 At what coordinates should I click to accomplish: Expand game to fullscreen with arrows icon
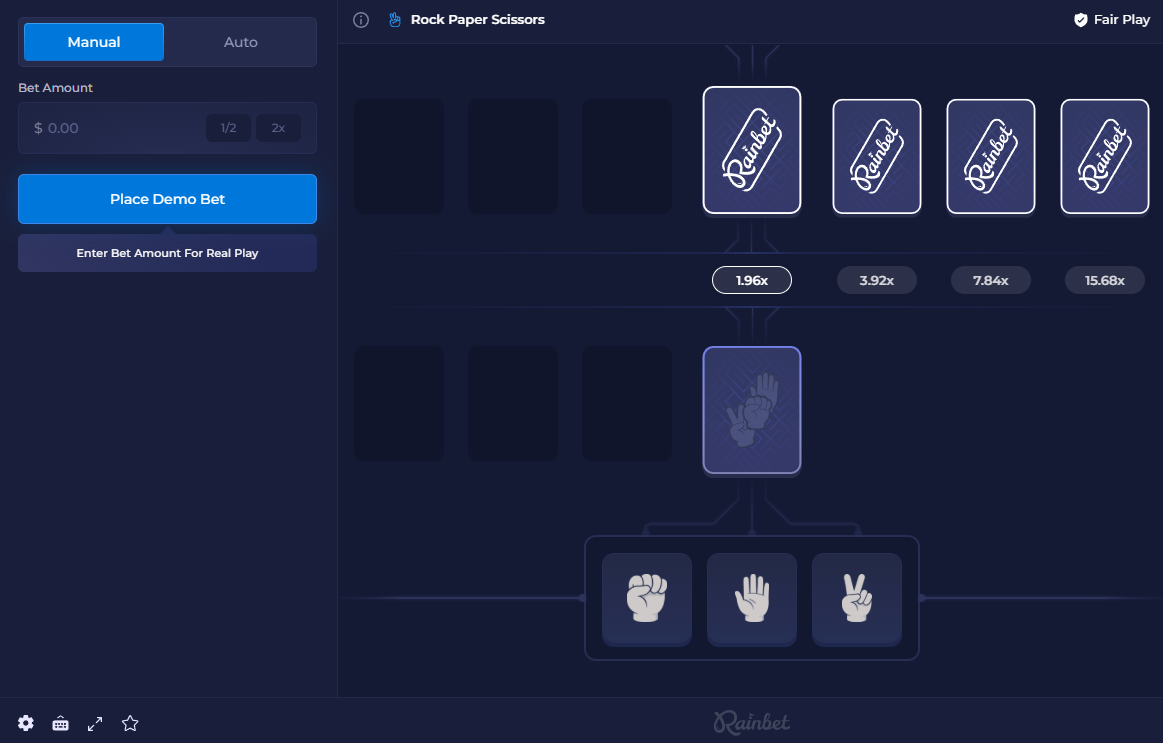(95, 723)
